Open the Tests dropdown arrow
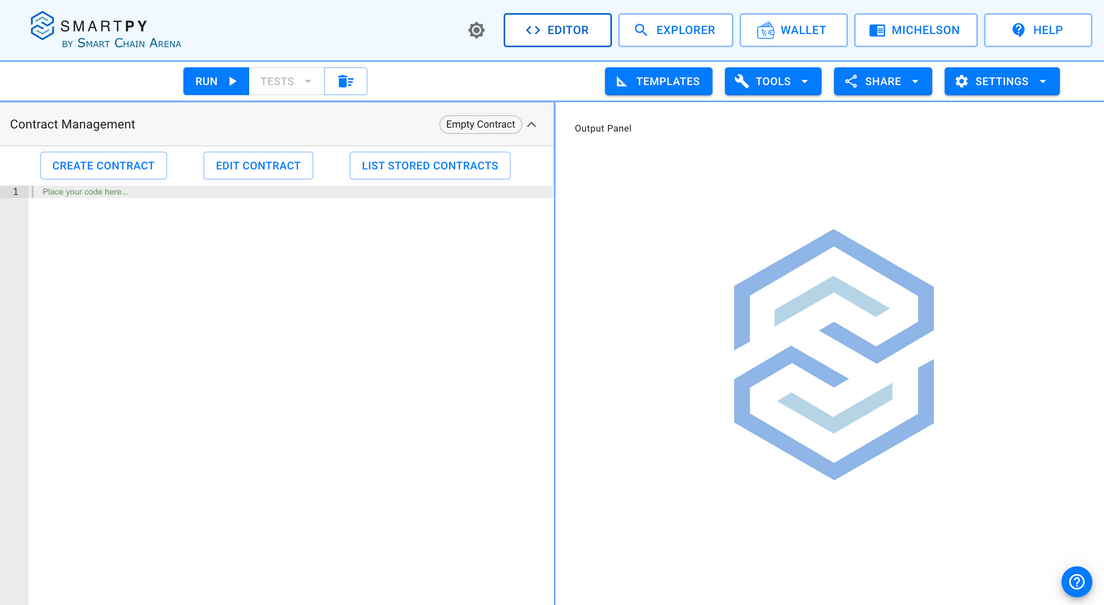Screen dimensions: 1104x605 (307, 81)
